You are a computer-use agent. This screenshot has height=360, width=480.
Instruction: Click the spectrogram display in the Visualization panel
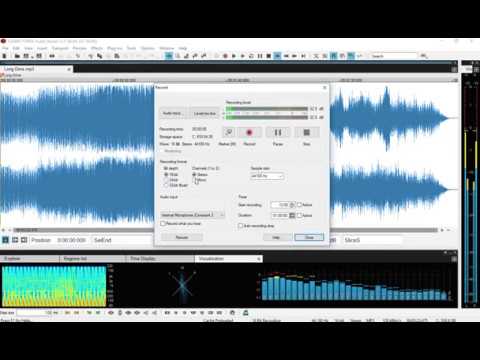point(54,286)
